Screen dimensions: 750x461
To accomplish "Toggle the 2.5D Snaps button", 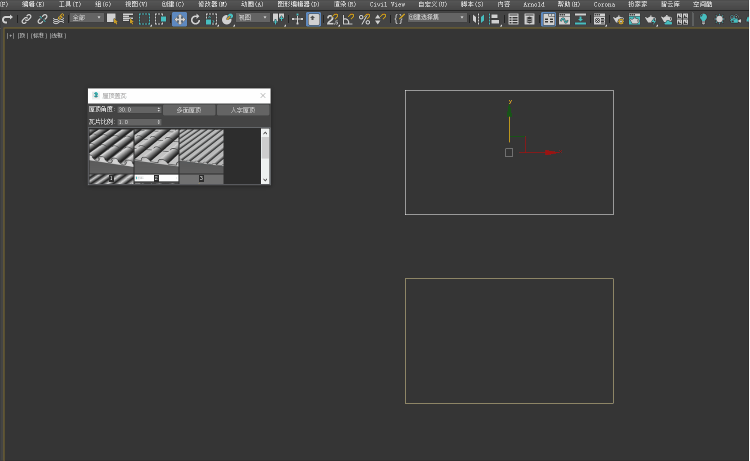I will pos(332,19).
